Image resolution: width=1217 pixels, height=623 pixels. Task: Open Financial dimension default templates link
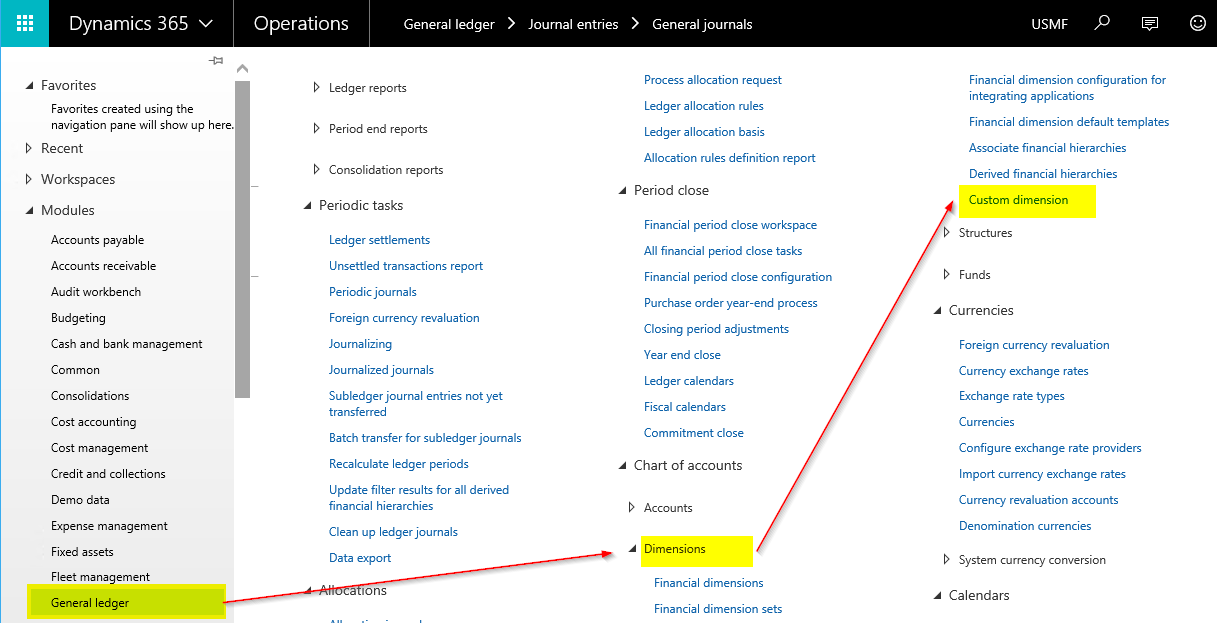(1069, 122)
